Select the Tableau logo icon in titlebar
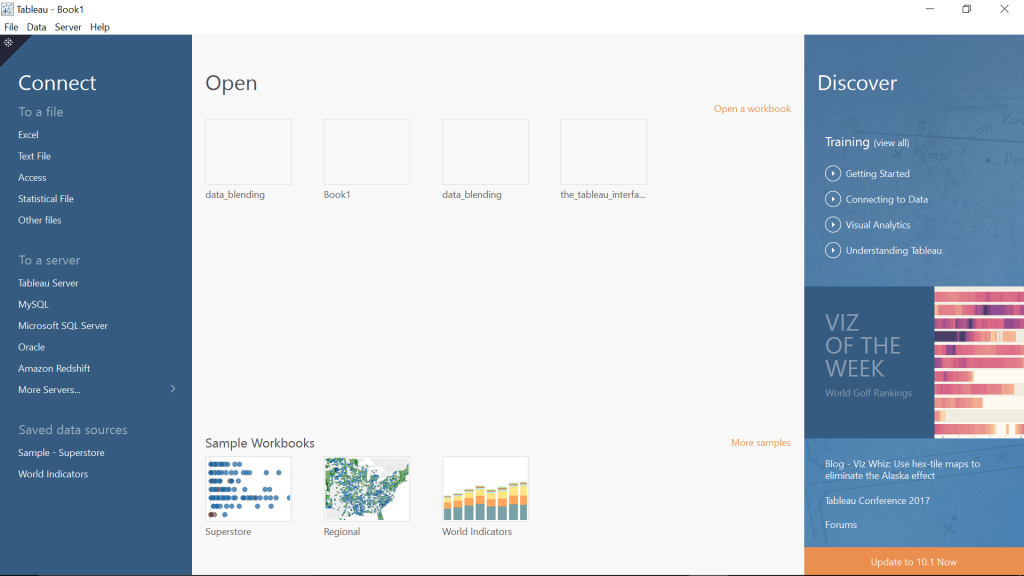Image resolution: width=1024 pixels, height=576 pixels. 8,9
